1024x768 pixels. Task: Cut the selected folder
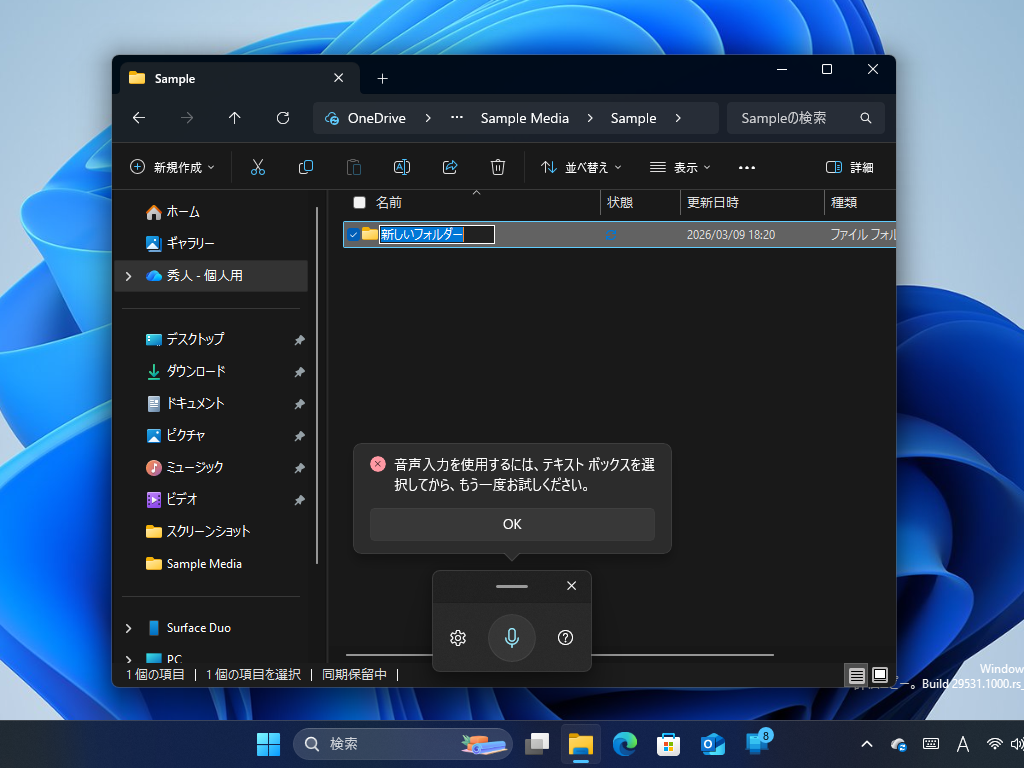point(258,167)
